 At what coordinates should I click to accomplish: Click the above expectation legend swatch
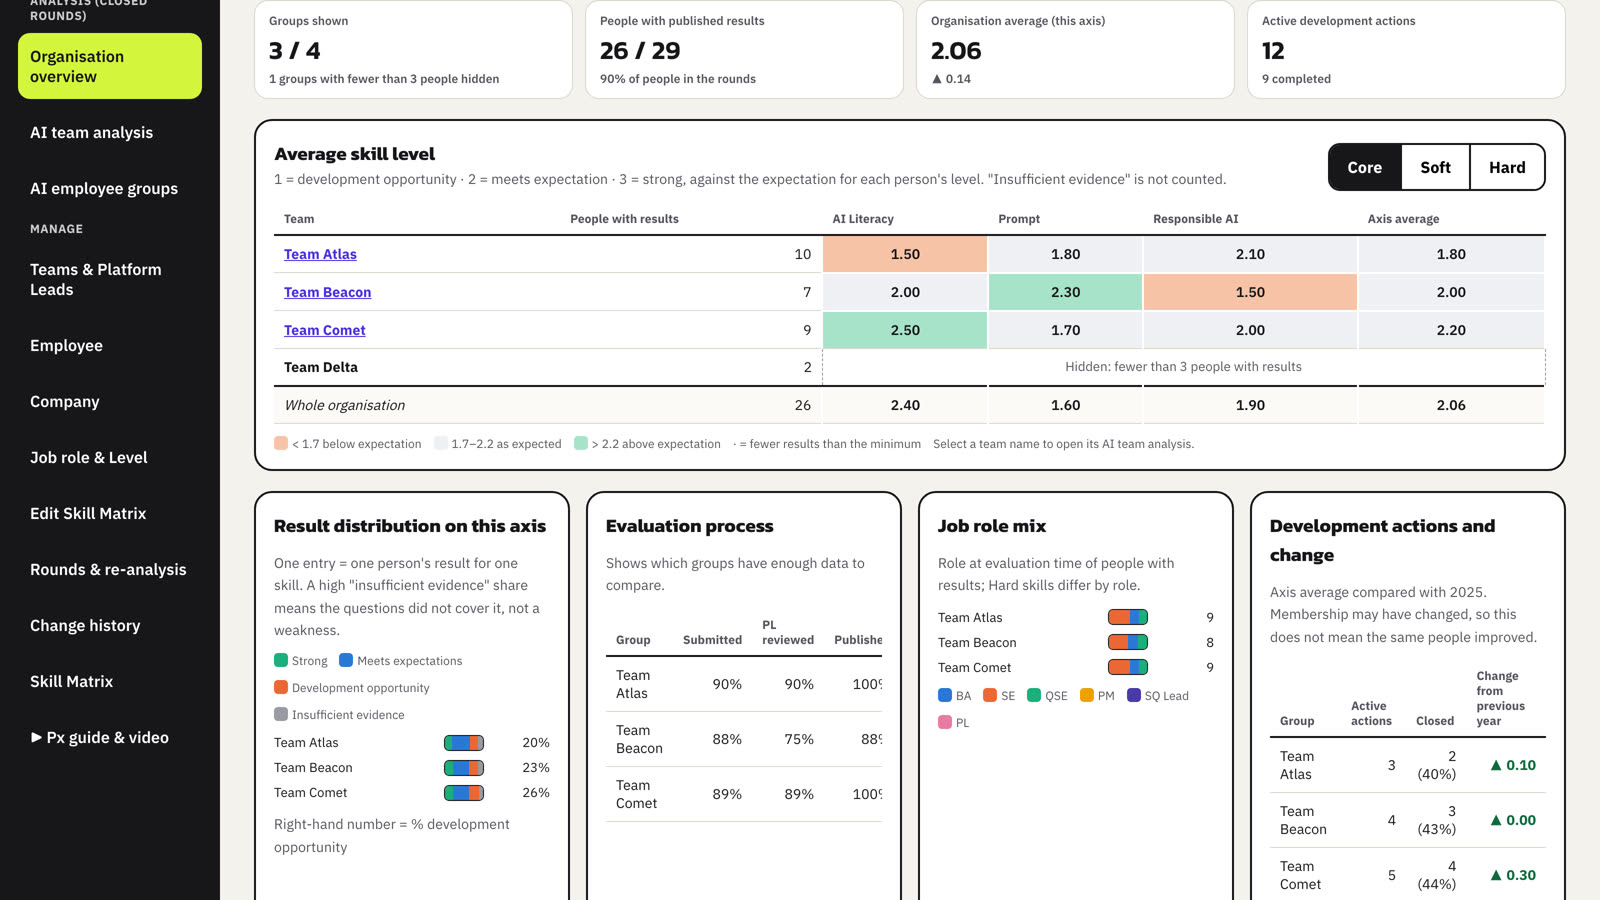pos(581,443)
